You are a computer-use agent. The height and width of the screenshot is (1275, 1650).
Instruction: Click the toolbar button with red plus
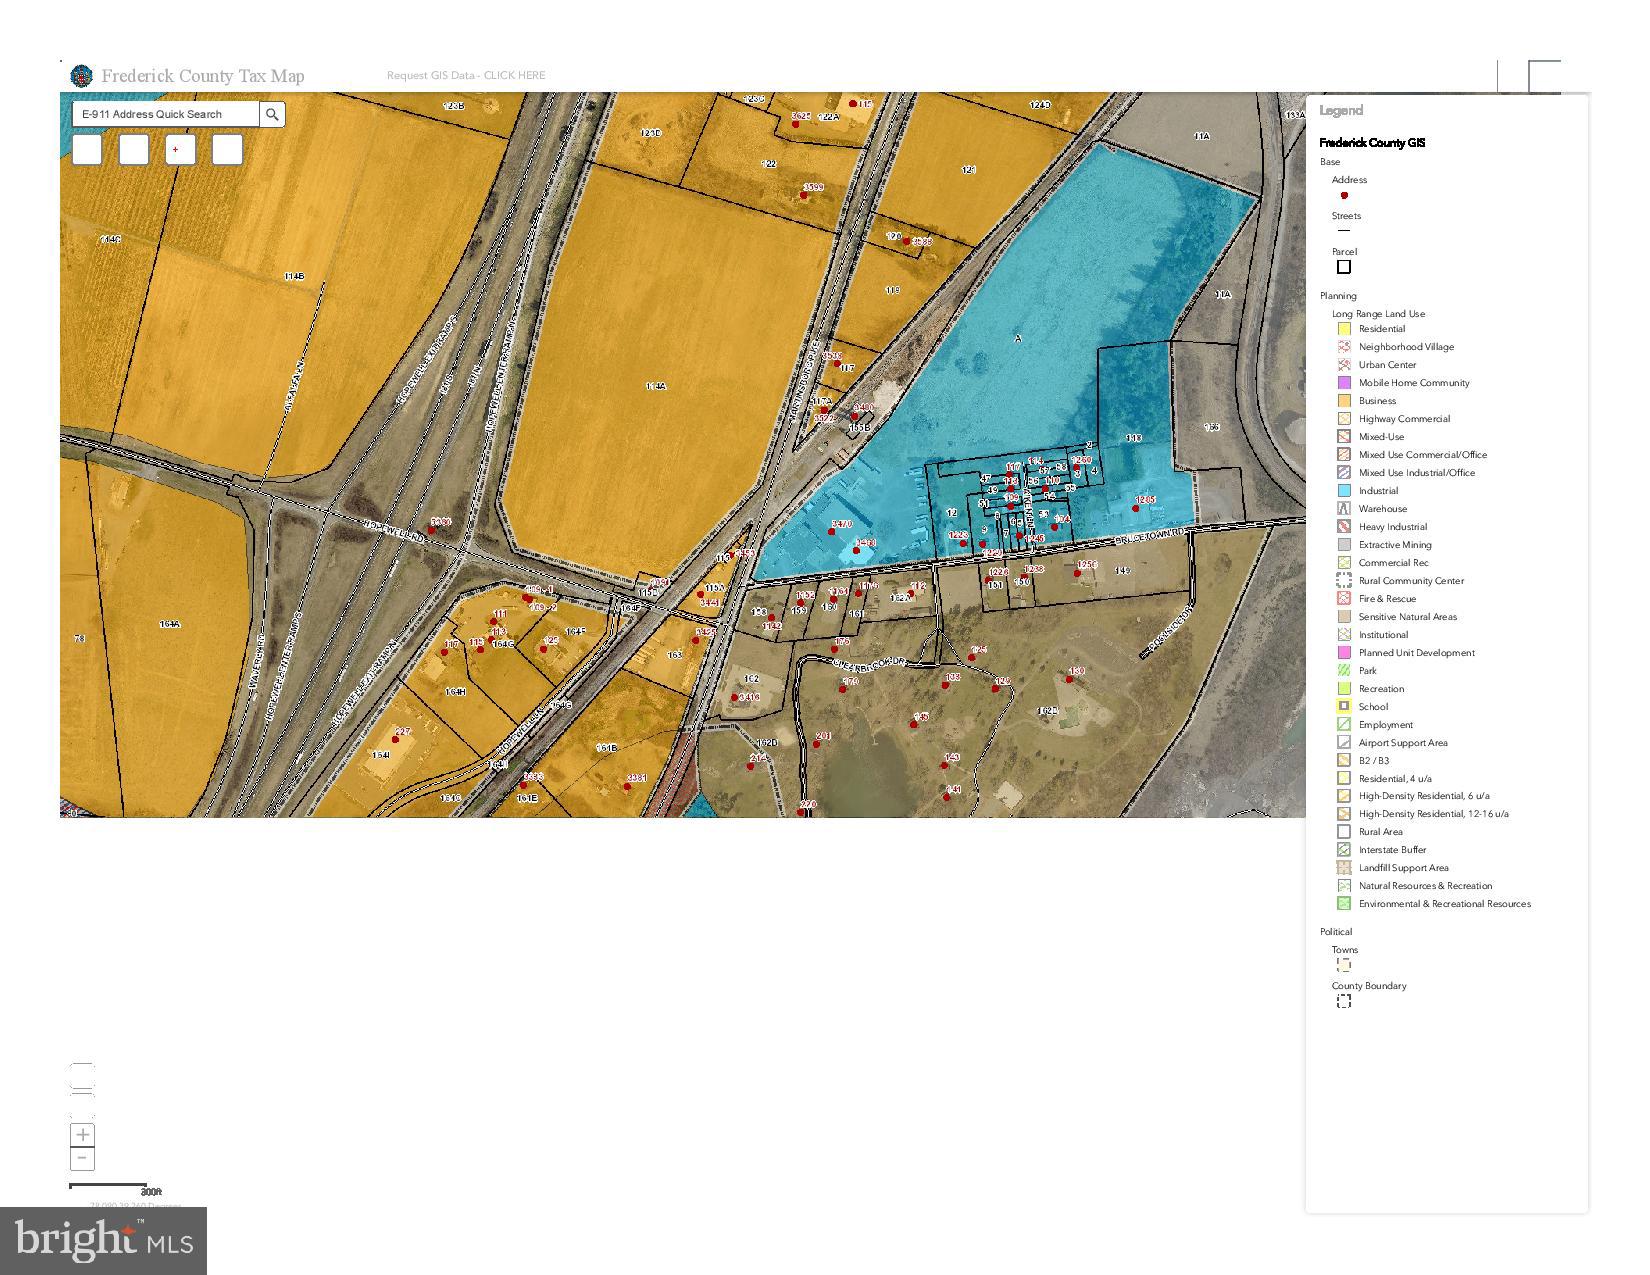[x=180, y=150]
